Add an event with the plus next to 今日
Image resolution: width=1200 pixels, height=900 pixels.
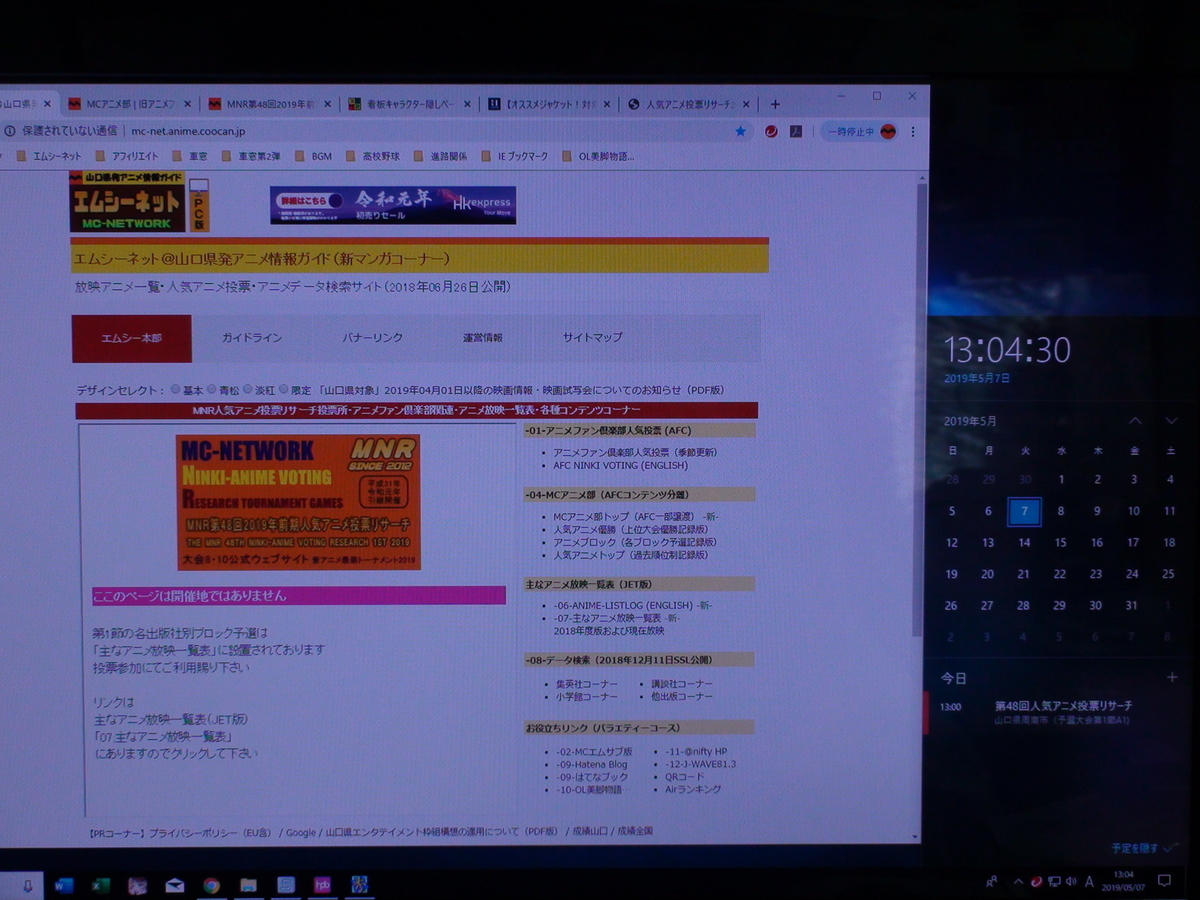1172,677
